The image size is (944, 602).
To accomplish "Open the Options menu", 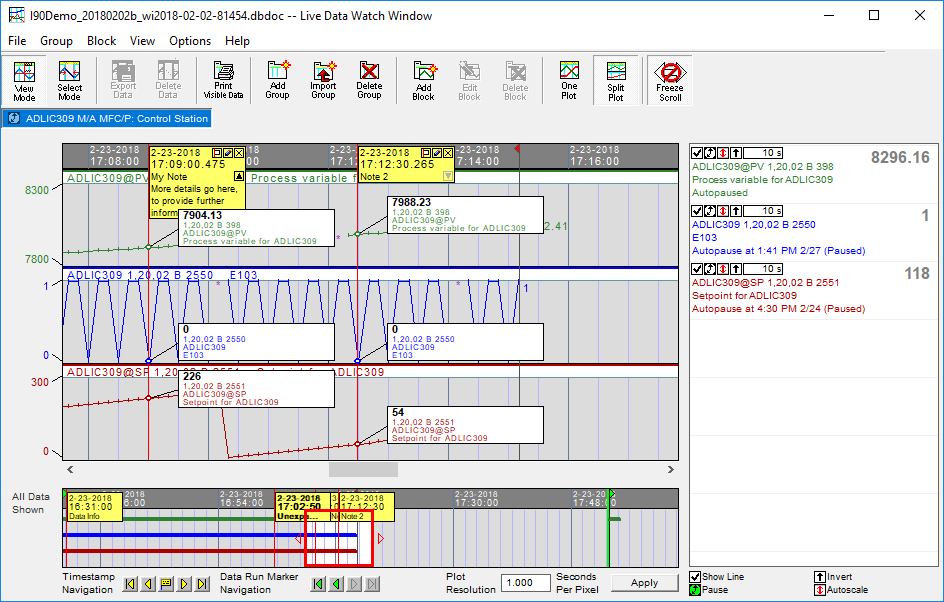I will click(x=190, y=41).
